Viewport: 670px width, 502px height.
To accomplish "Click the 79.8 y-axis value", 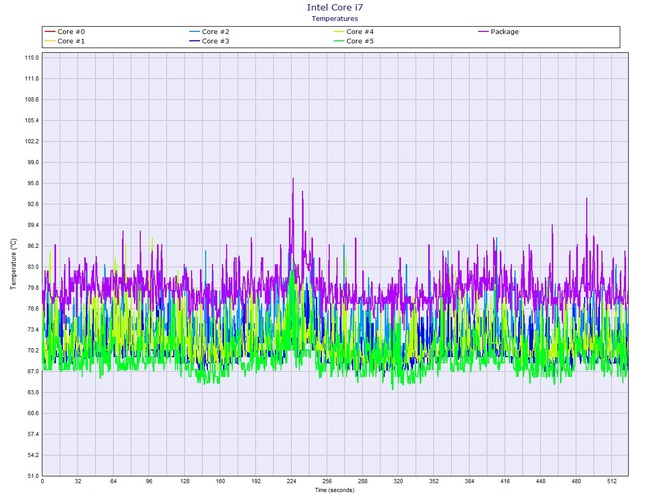I will (33, 288).
